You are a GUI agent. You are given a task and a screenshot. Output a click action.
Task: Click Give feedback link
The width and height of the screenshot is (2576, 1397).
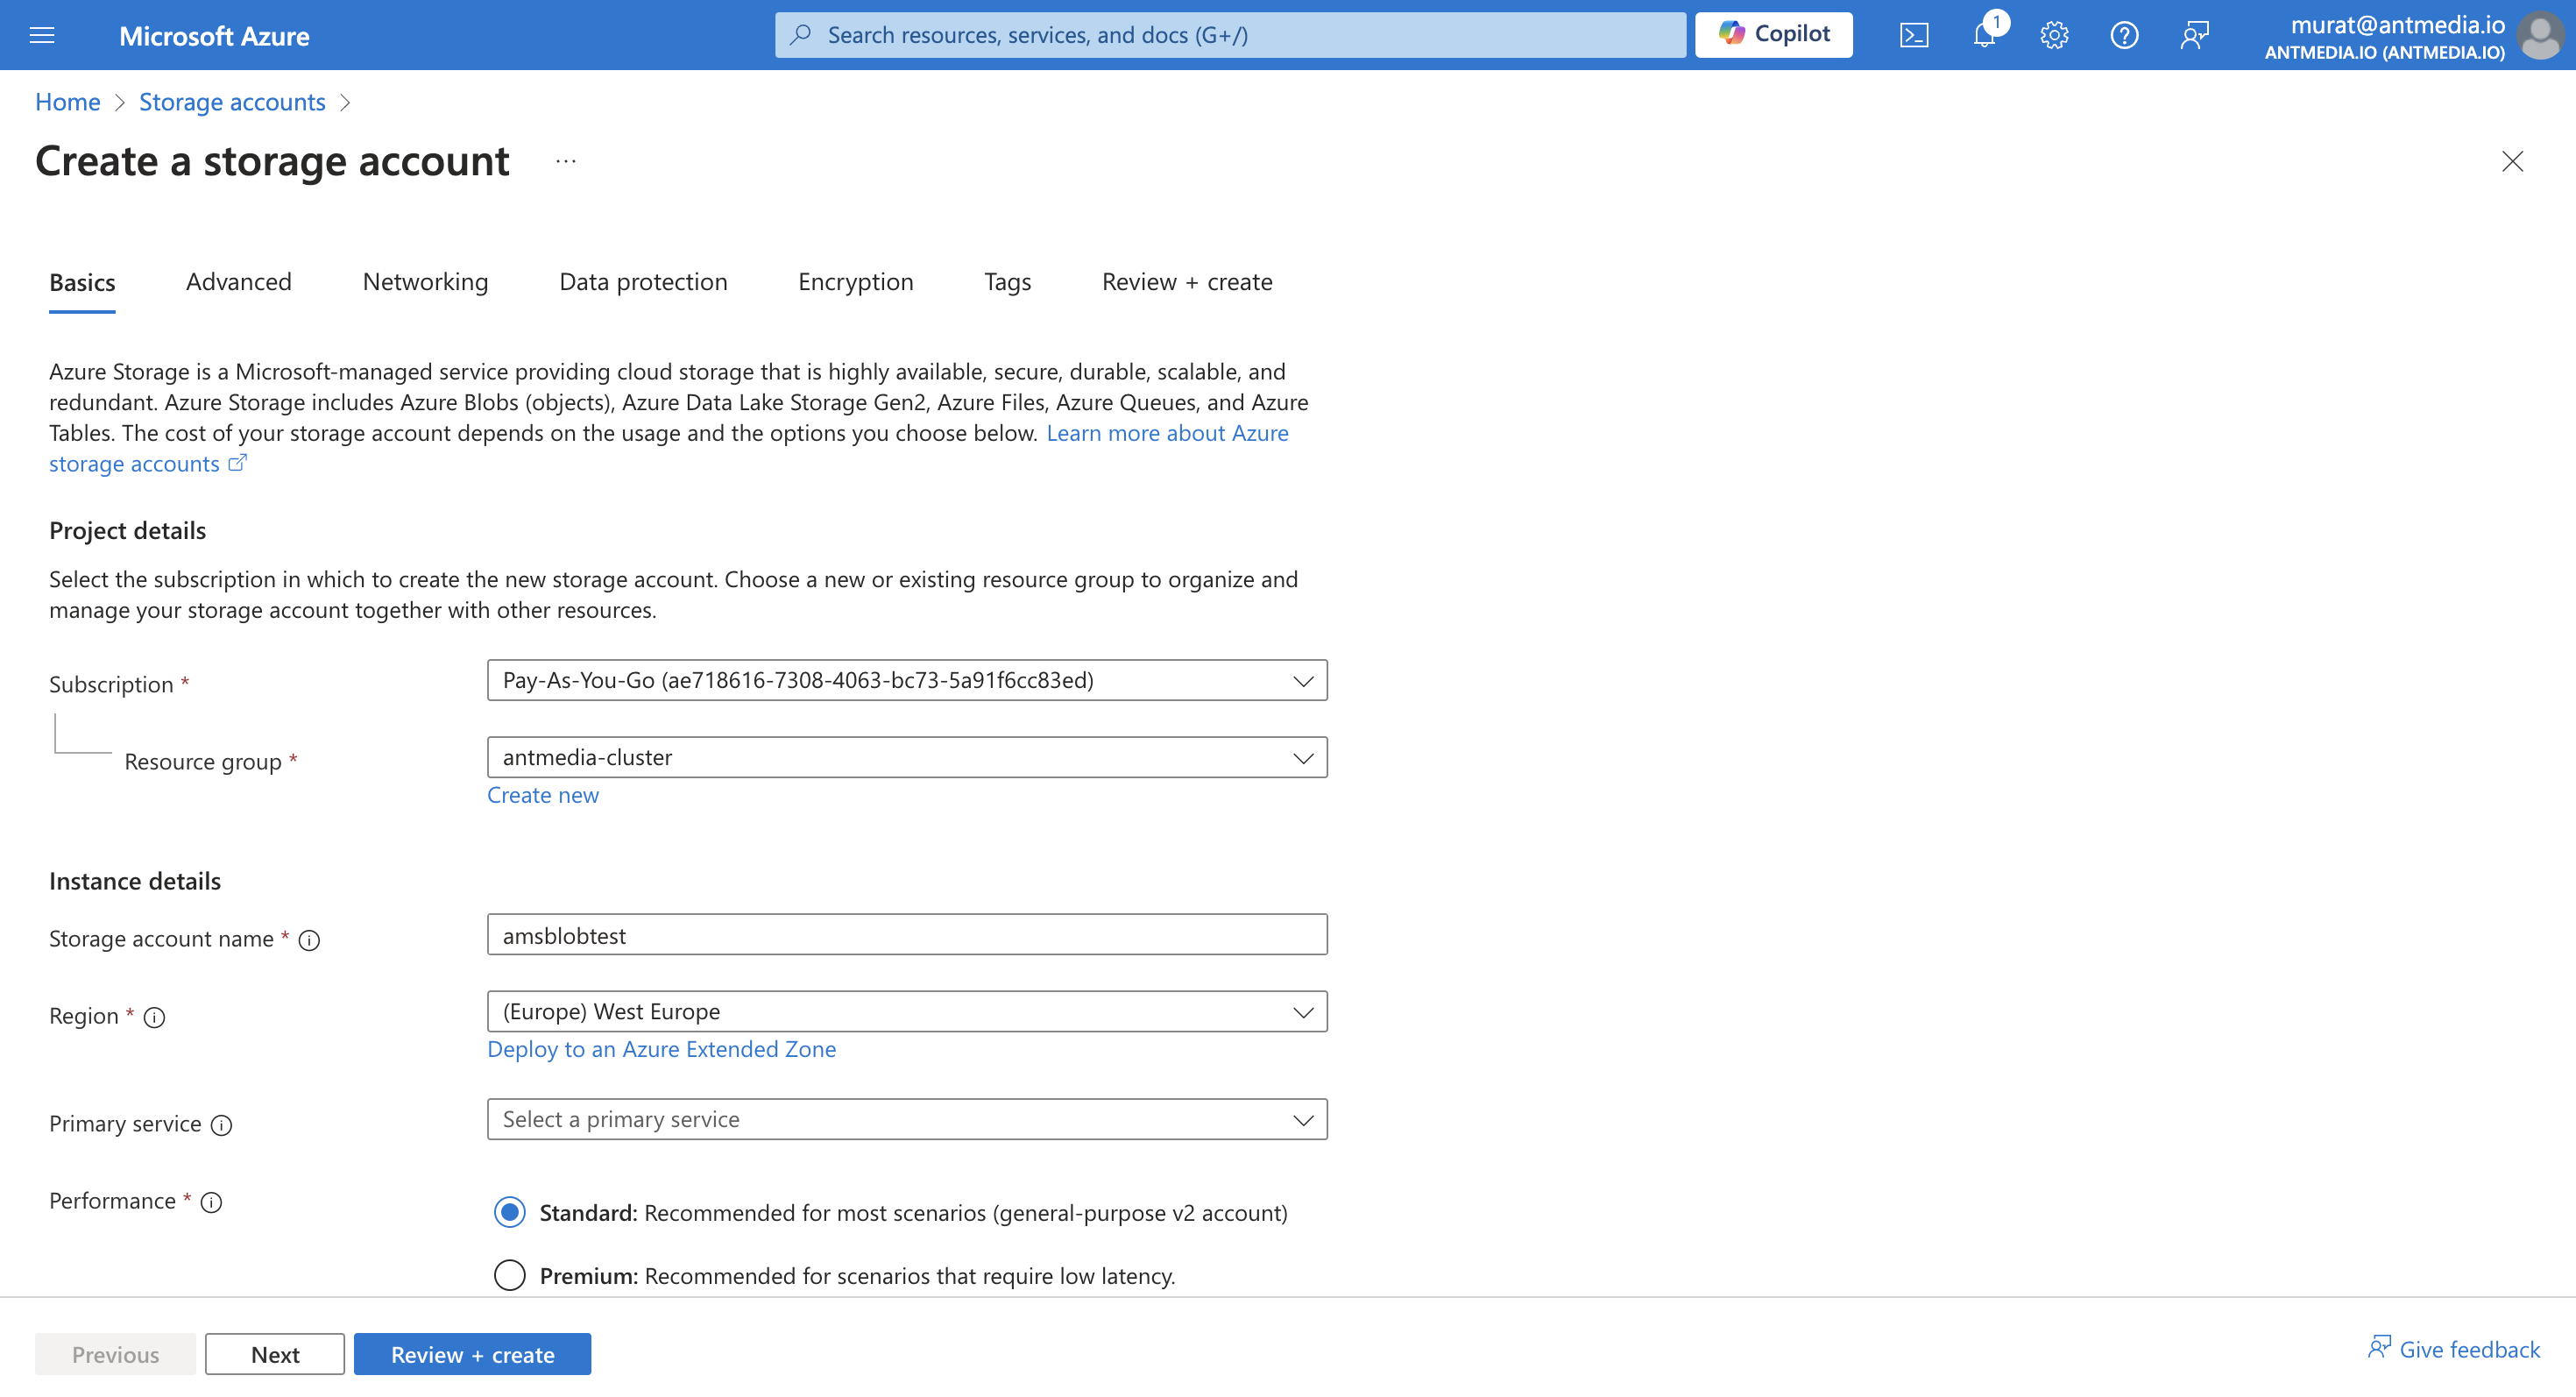[x=2454, y=1349]
